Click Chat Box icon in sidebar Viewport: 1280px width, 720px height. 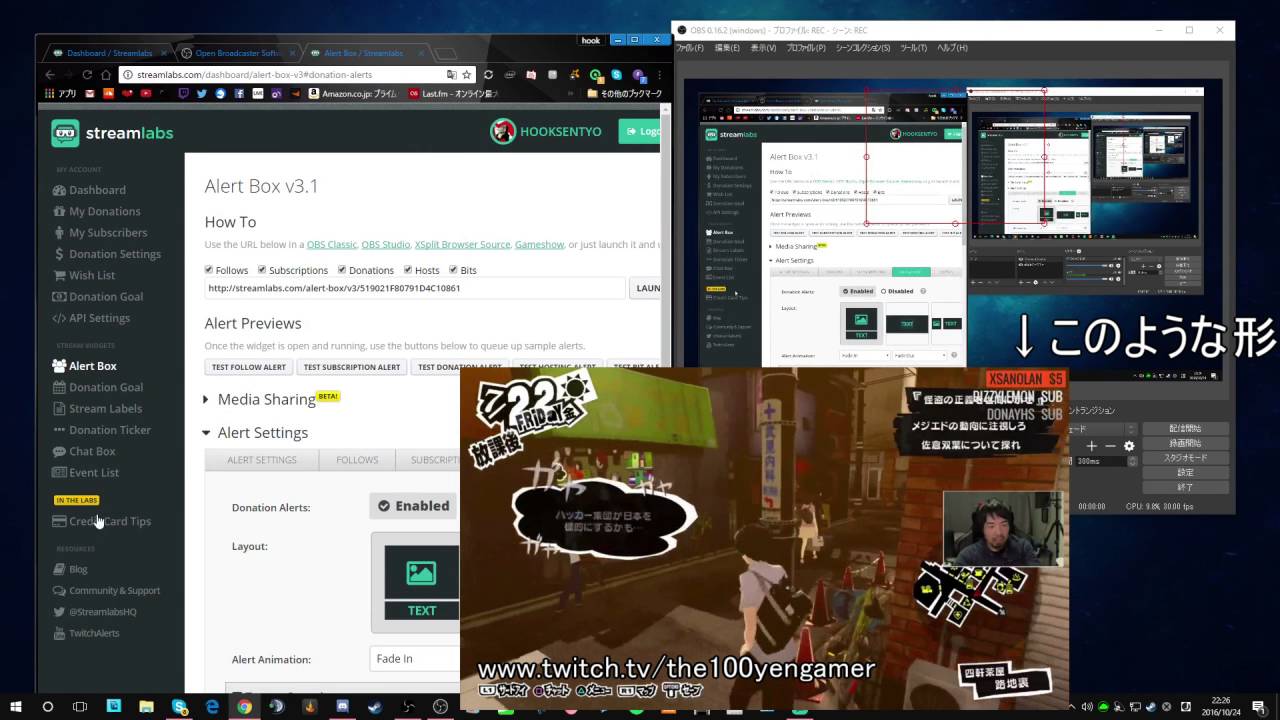[x=60, y=451]
